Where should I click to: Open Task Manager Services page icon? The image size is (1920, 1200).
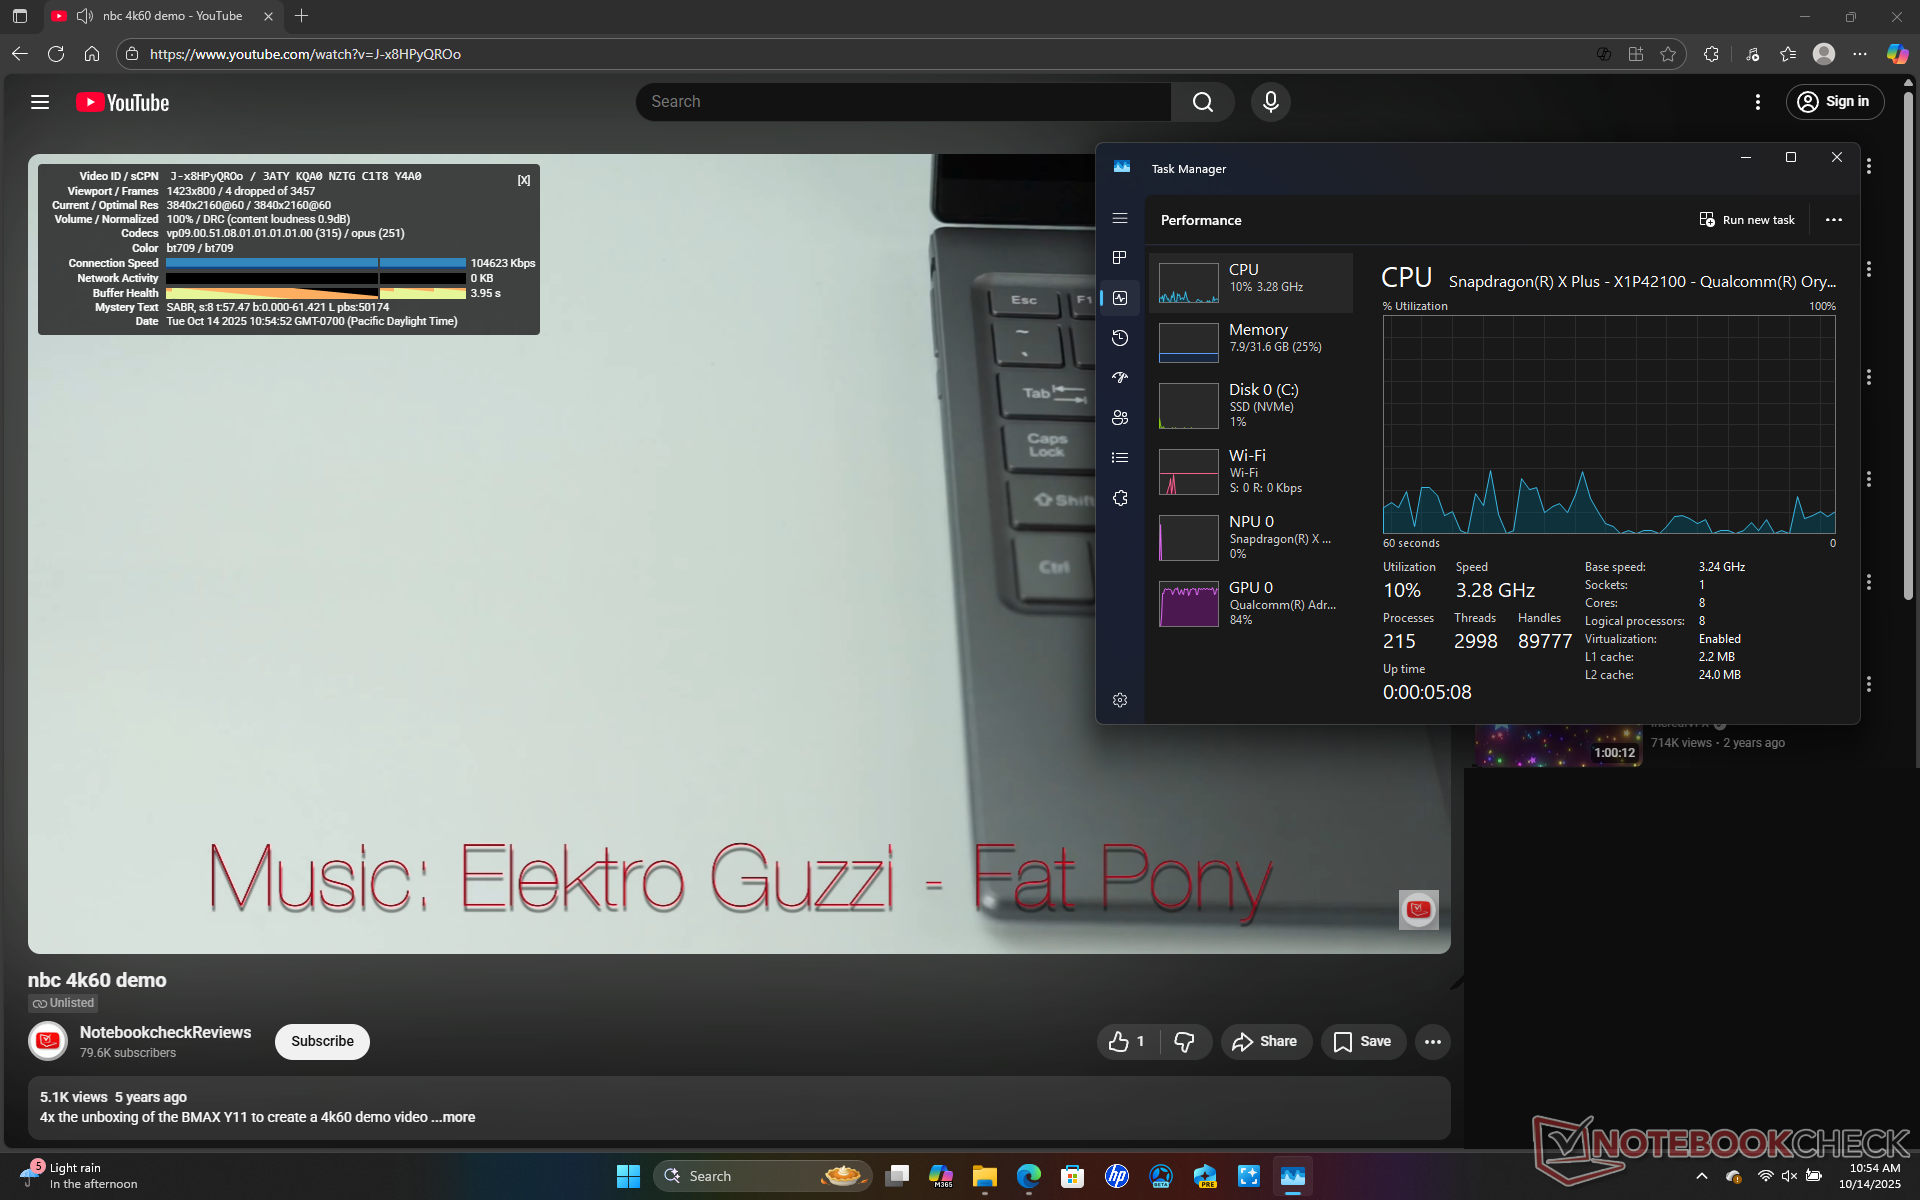point(1120,498)
